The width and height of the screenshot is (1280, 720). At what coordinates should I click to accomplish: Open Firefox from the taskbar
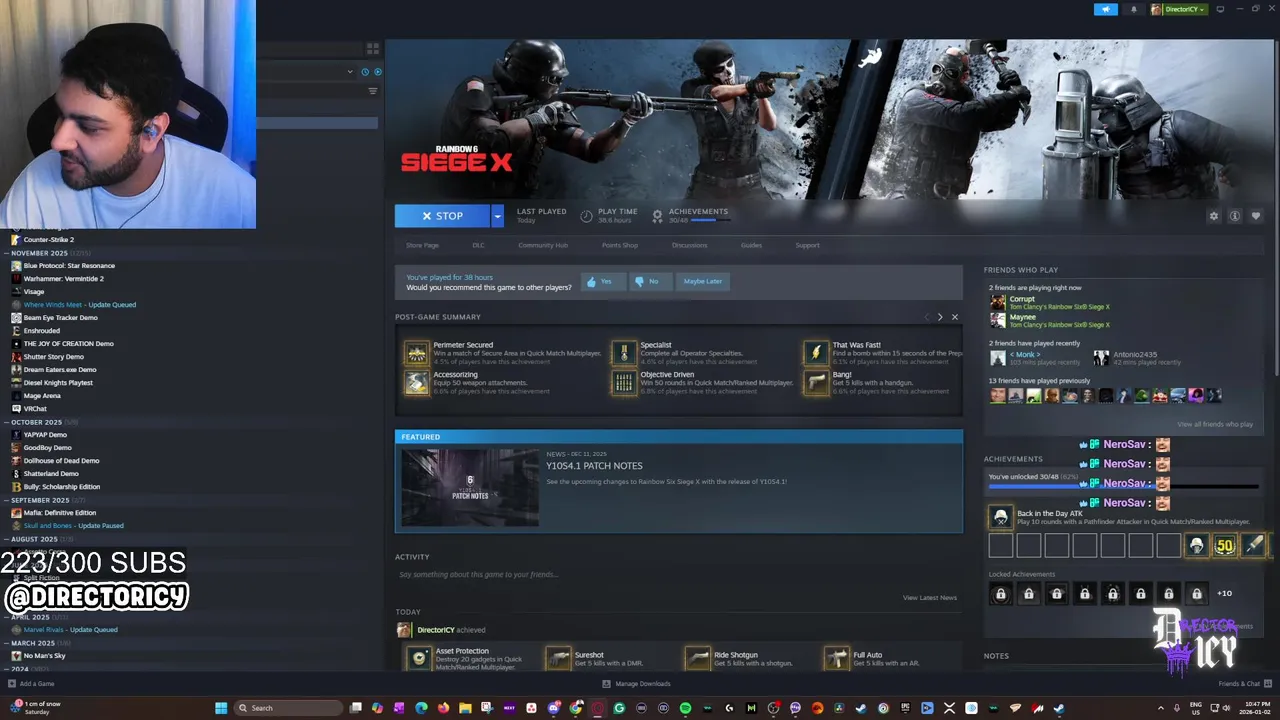tap(443, 708)
